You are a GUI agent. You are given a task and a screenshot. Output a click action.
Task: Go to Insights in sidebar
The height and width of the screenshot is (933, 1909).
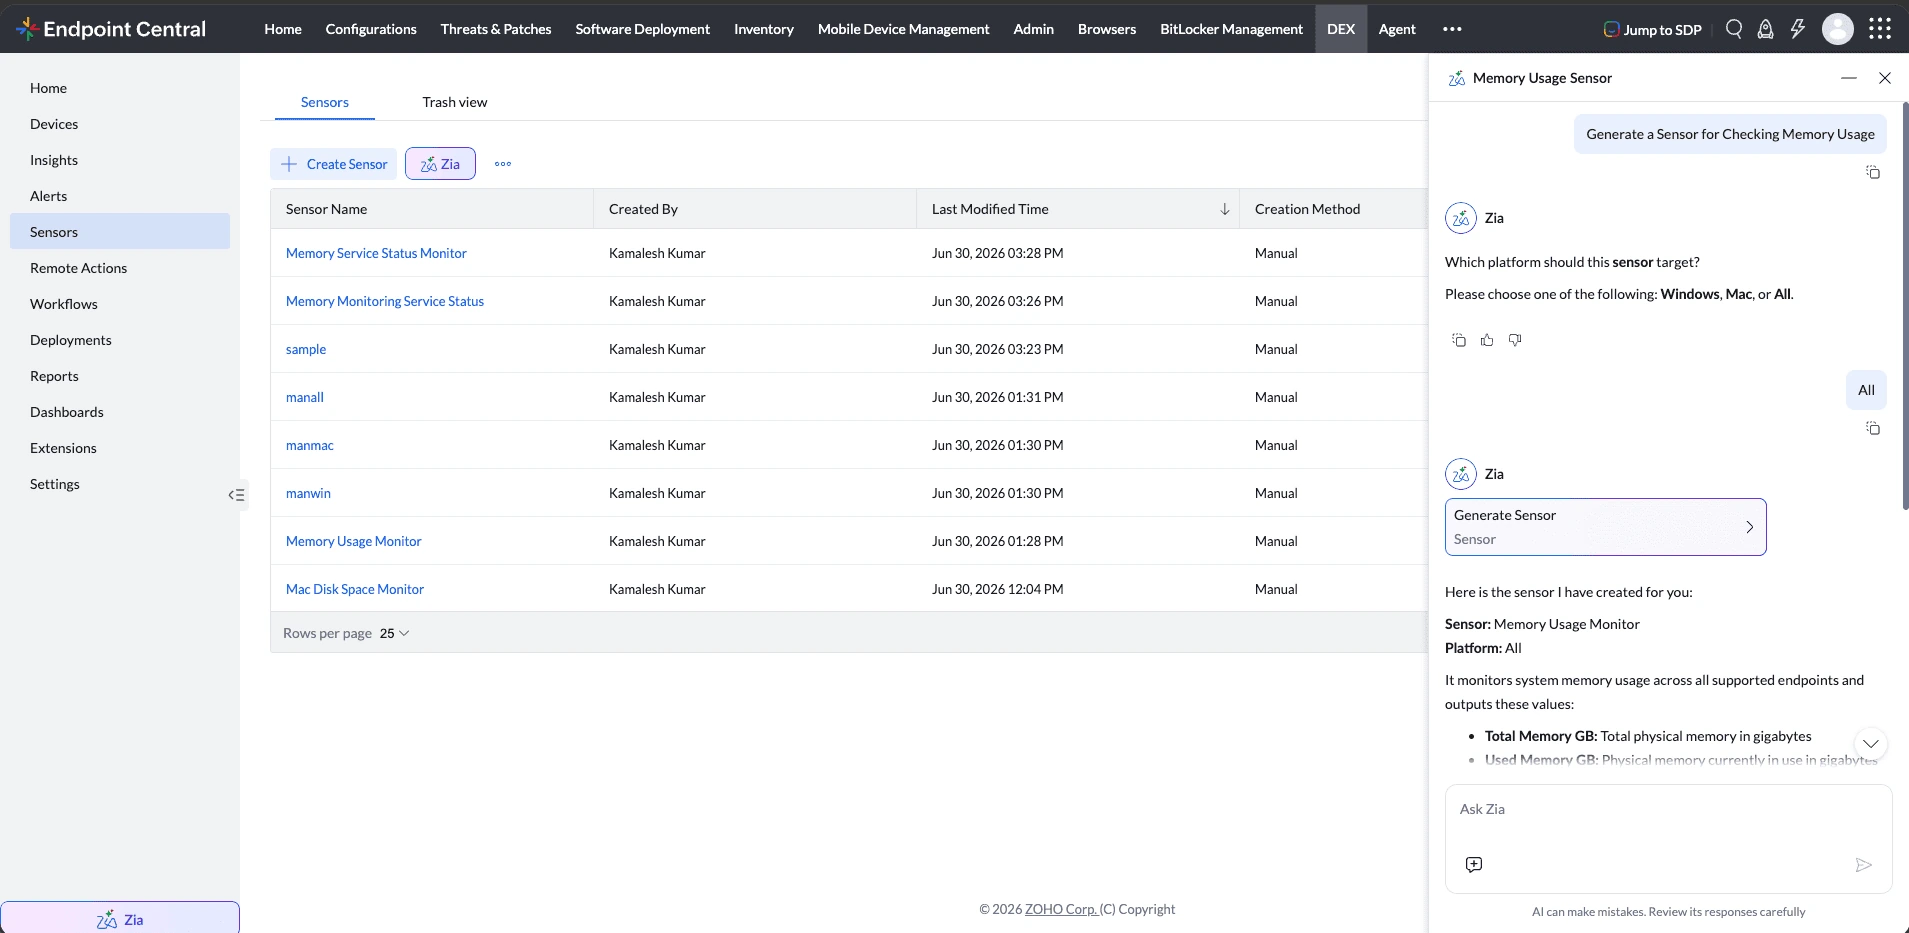point(120,160)
